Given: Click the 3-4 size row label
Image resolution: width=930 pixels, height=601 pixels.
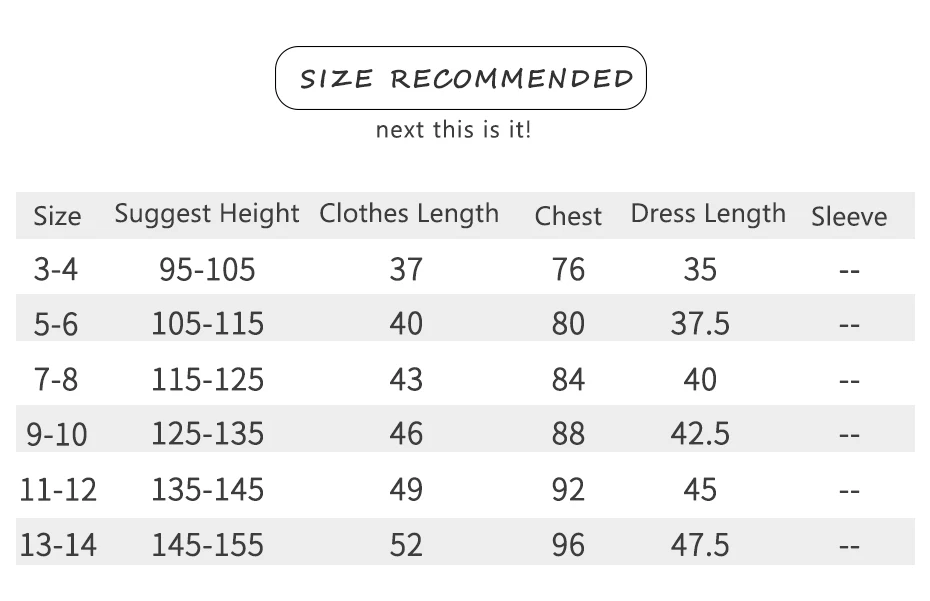Looking at the screenshot, I should point(56,269).
